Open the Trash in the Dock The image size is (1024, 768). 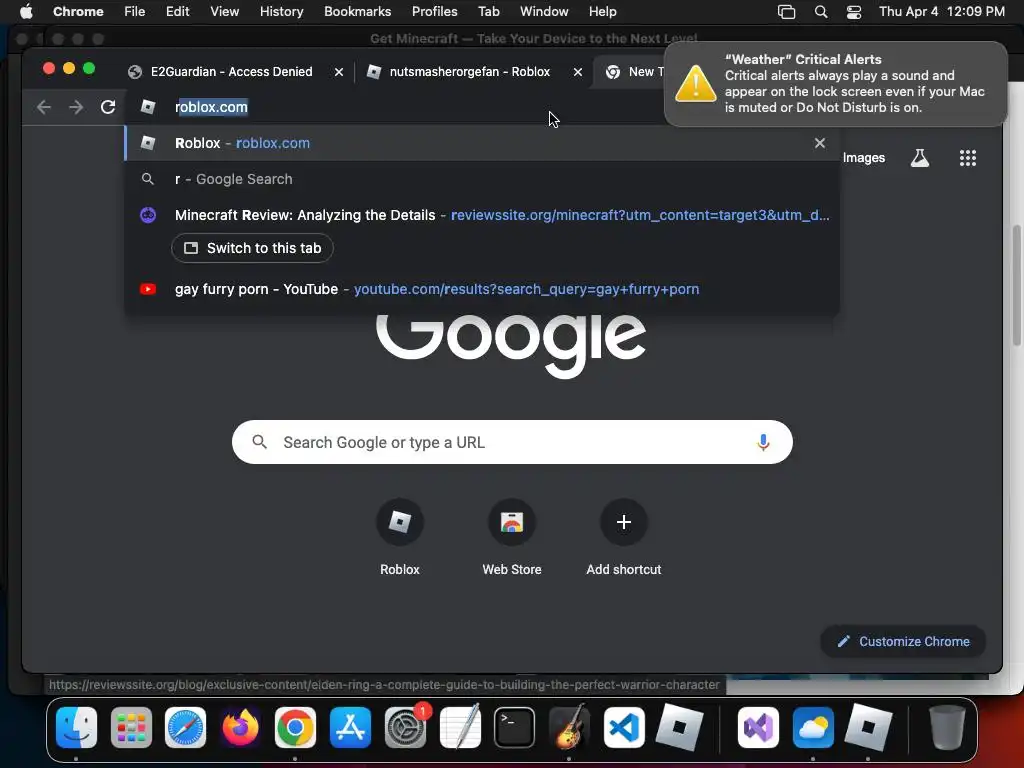tap(947, 727)
